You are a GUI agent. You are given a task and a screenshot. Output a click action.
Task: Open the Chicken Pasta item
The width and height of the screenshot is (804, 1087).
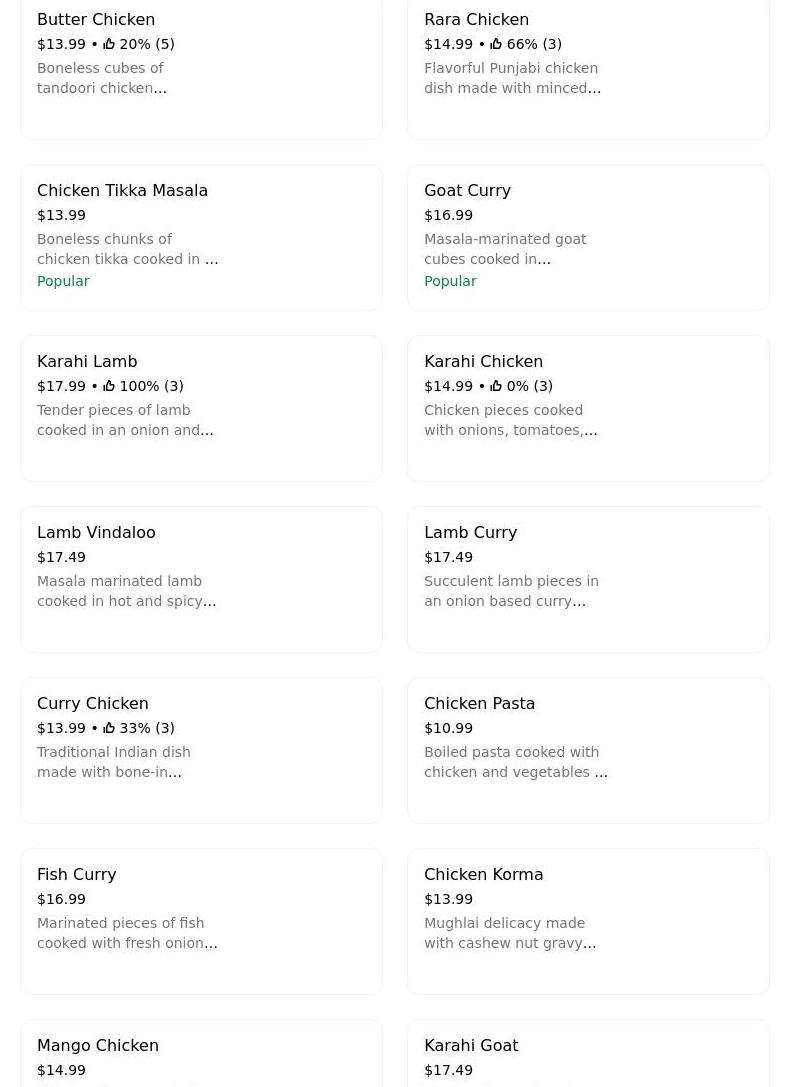[588, 750]
